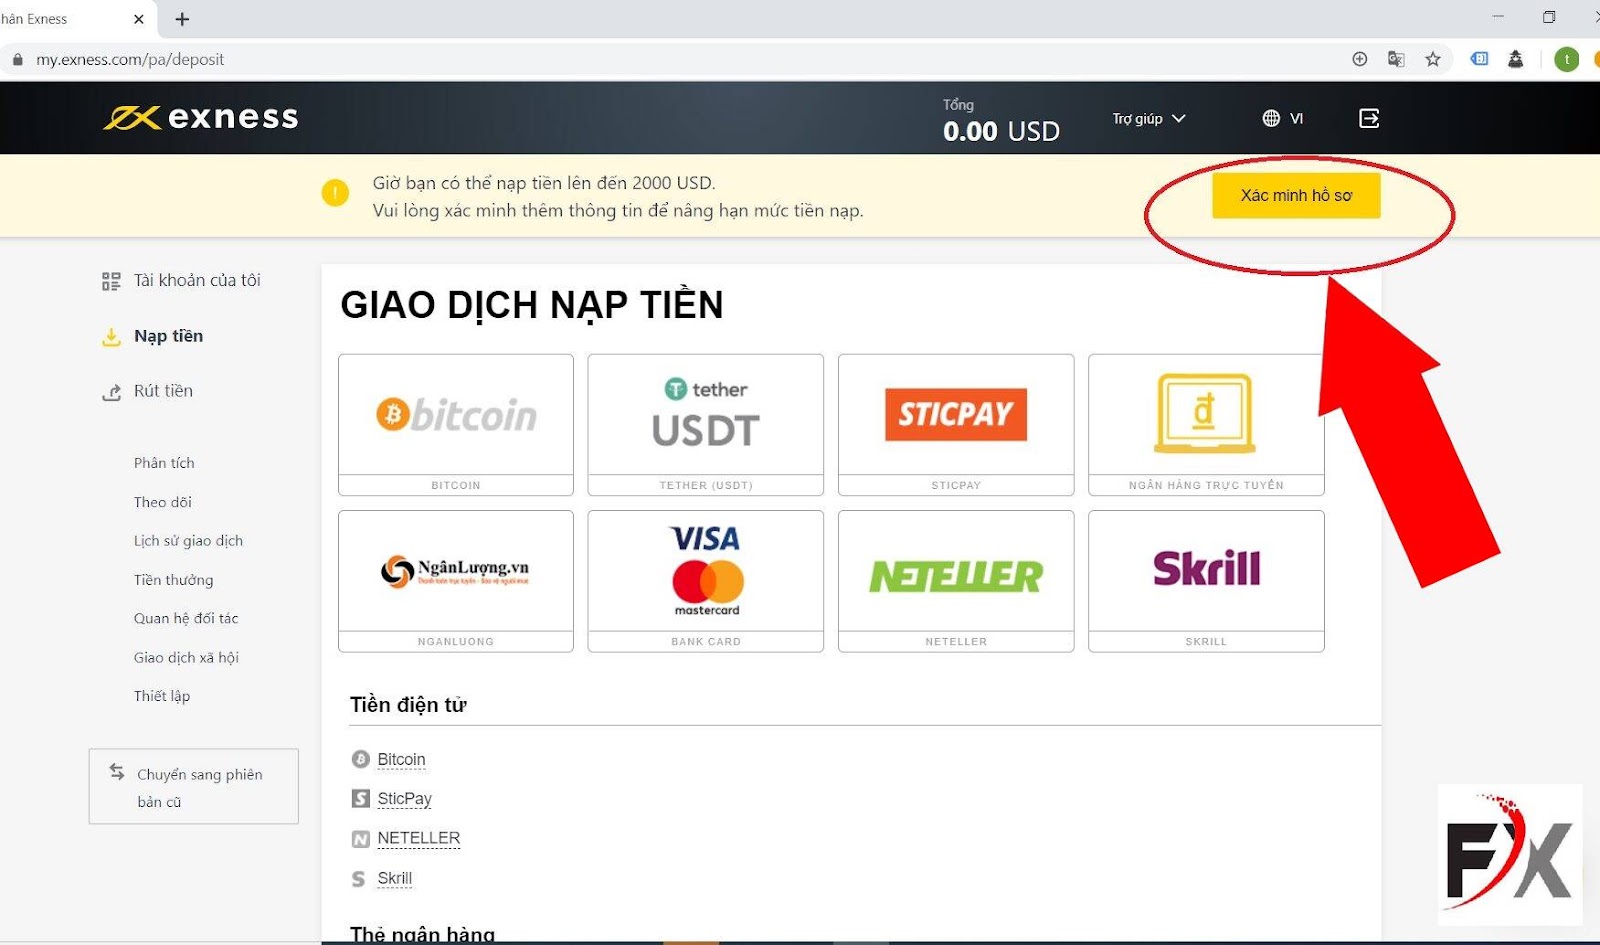Click the Tài khoản của tôi grid icon

point(111,282)
